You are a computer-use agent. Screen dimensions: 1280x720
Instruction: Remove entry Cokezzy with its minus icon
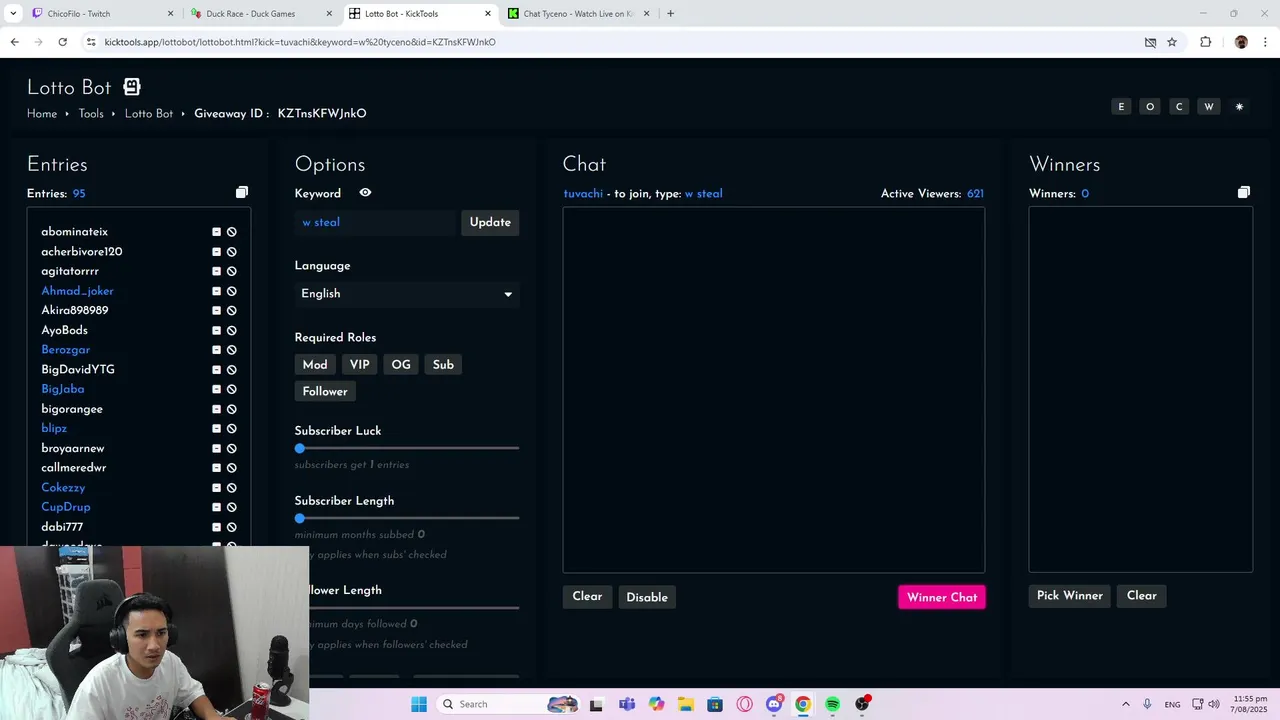click(216, 488)
